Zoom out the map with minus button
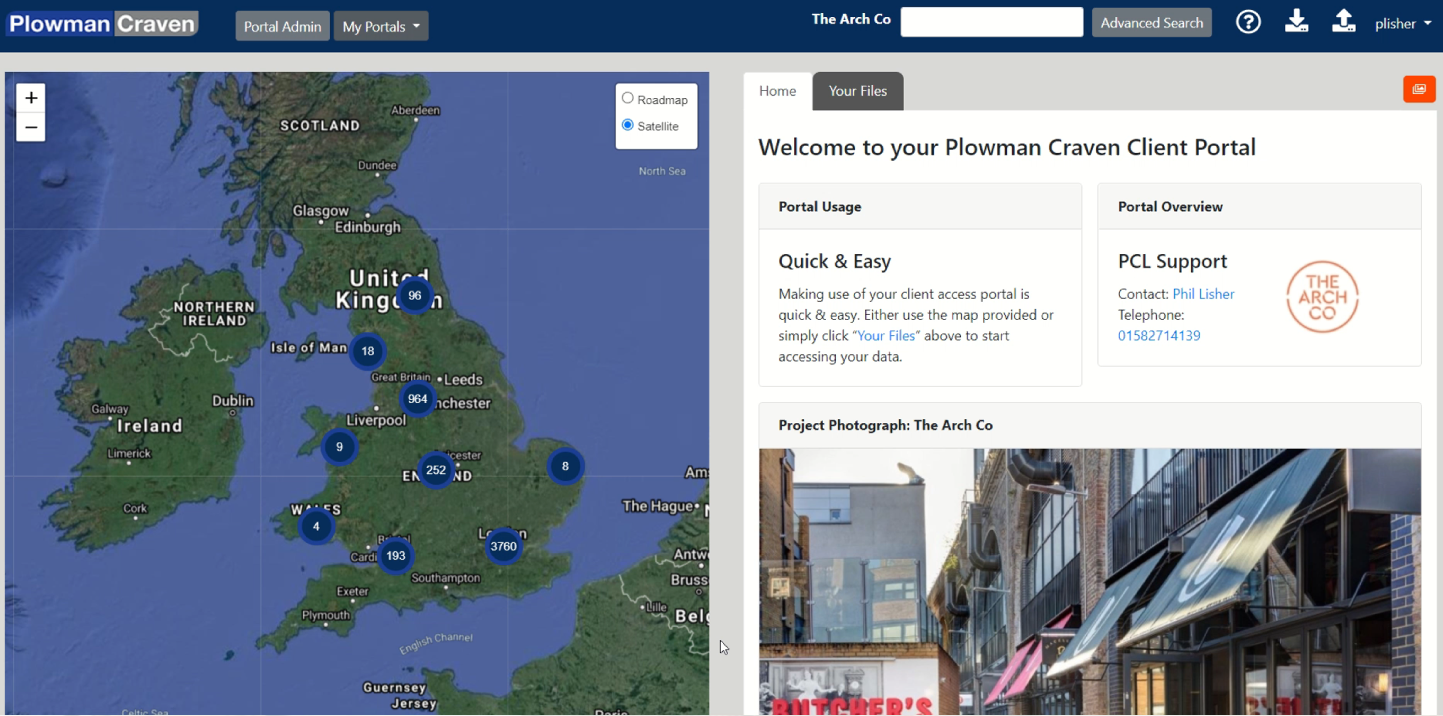The width and height of the screenshot is (1443, 716). point(31,127)
